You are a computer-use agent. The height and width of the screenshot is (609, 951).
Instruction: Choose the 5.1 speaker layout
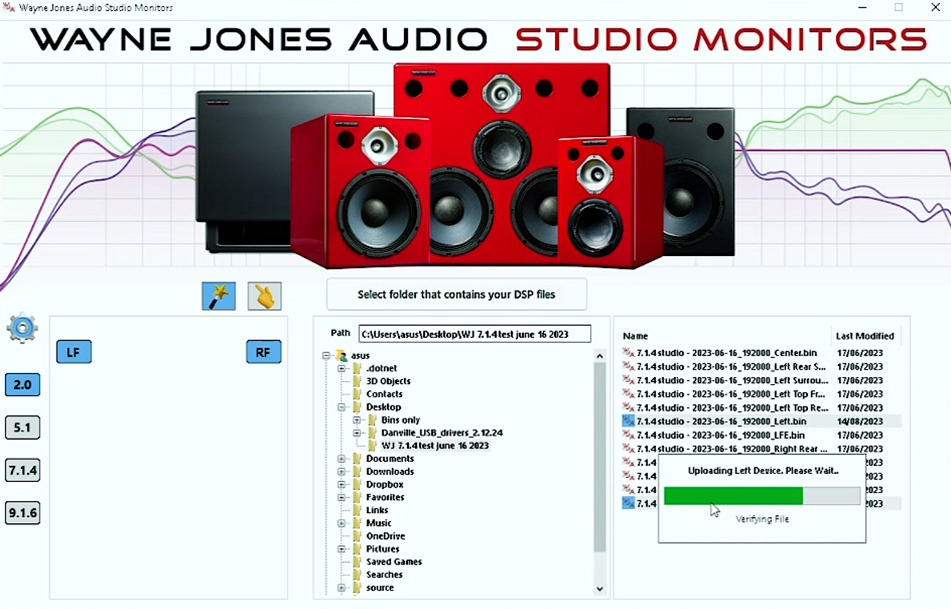tap(22, 428)
